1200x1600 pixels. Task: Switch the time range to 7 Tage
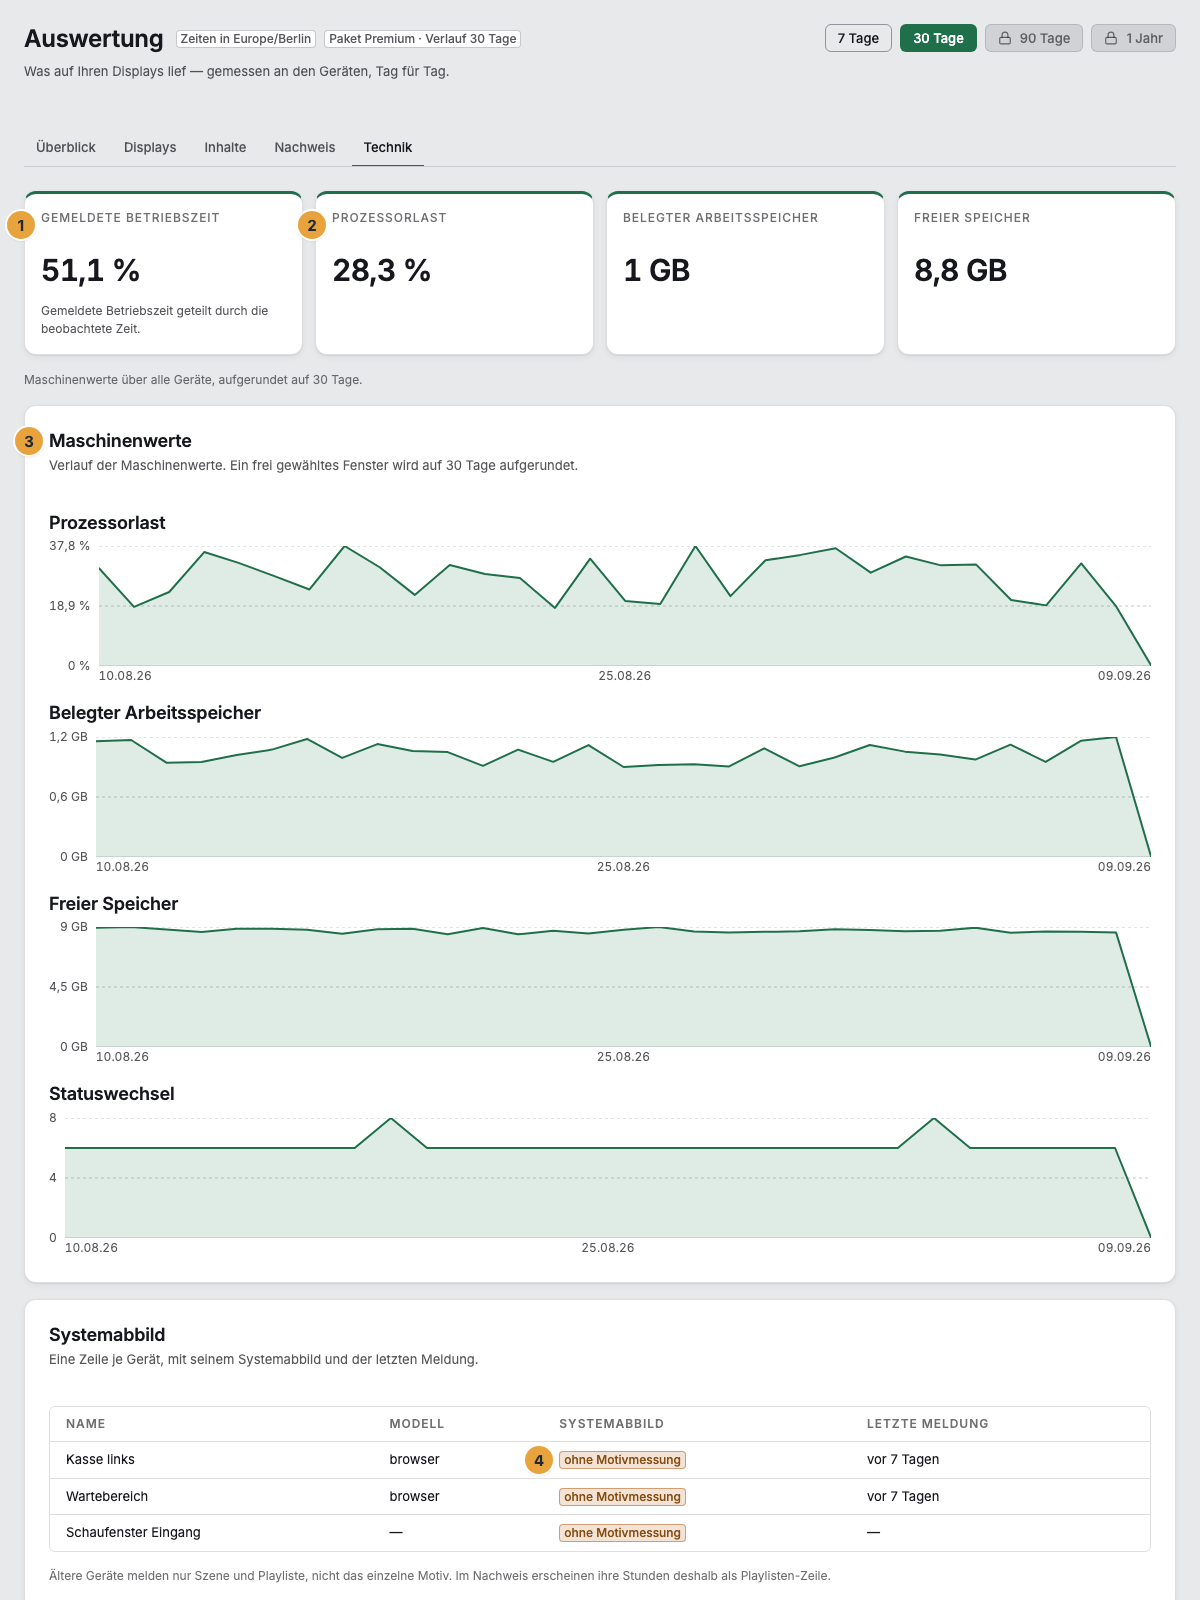858,38
